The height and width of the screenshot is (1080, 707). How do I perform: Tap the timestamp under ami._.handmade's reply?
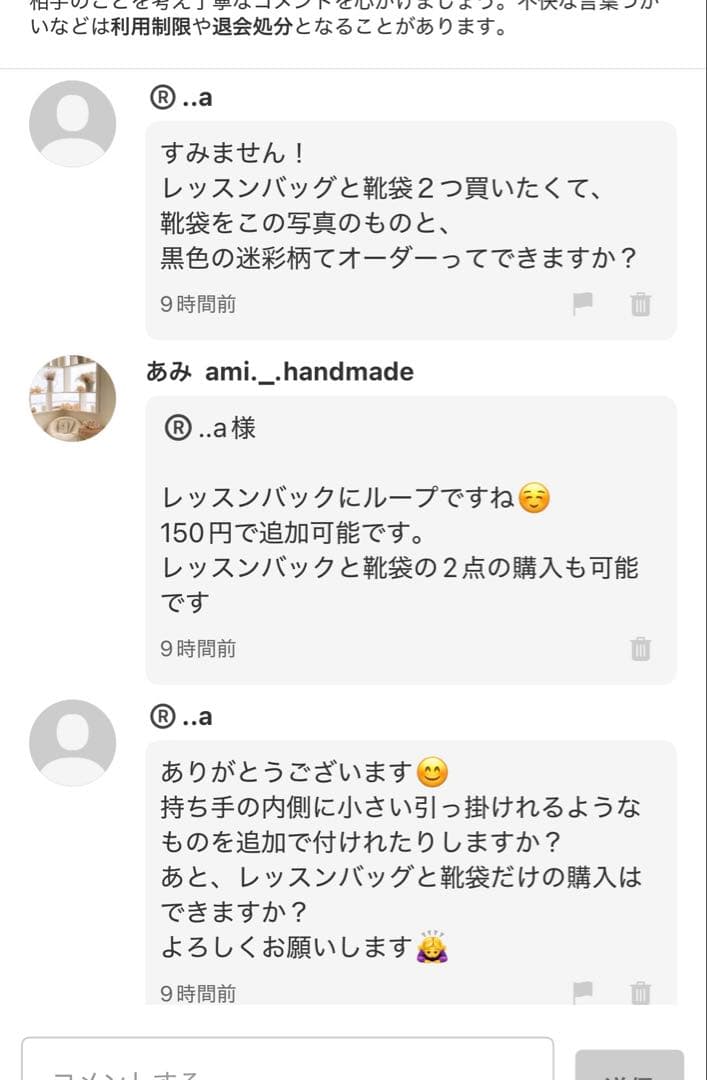194,648
